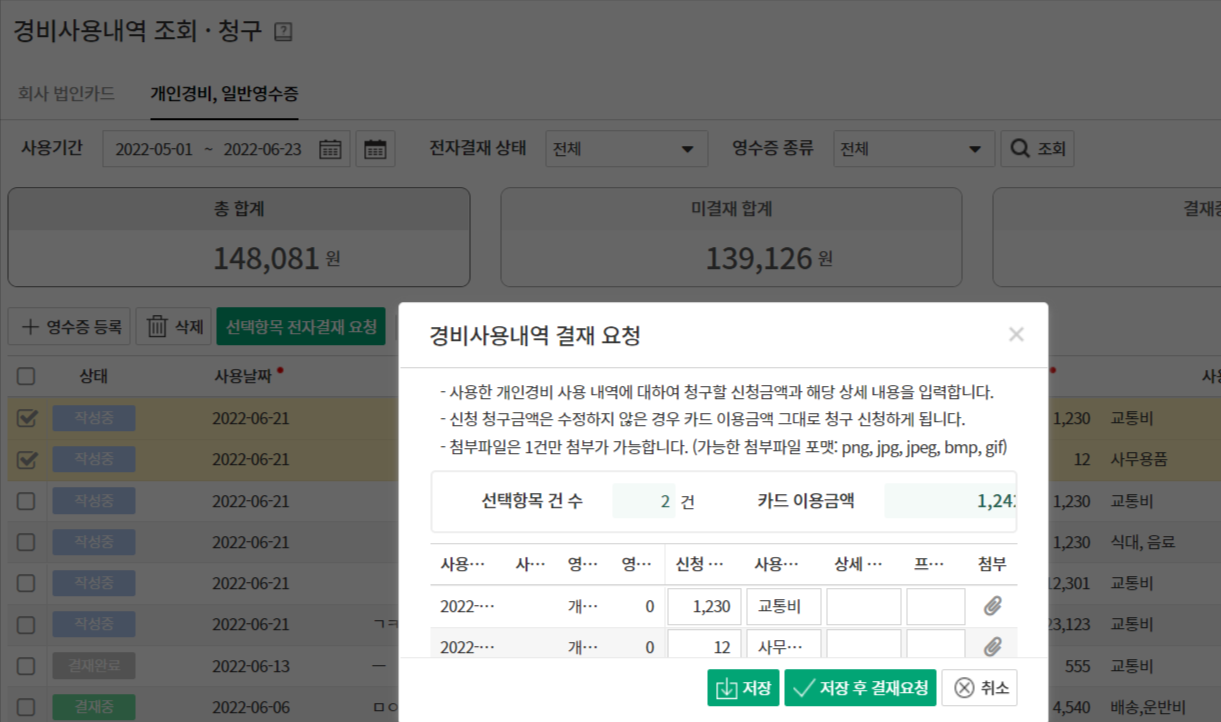Click the paperclip icon on the 사무용품 row
Viewport: 1221px width, 722px height.
[x=992, y=644]
